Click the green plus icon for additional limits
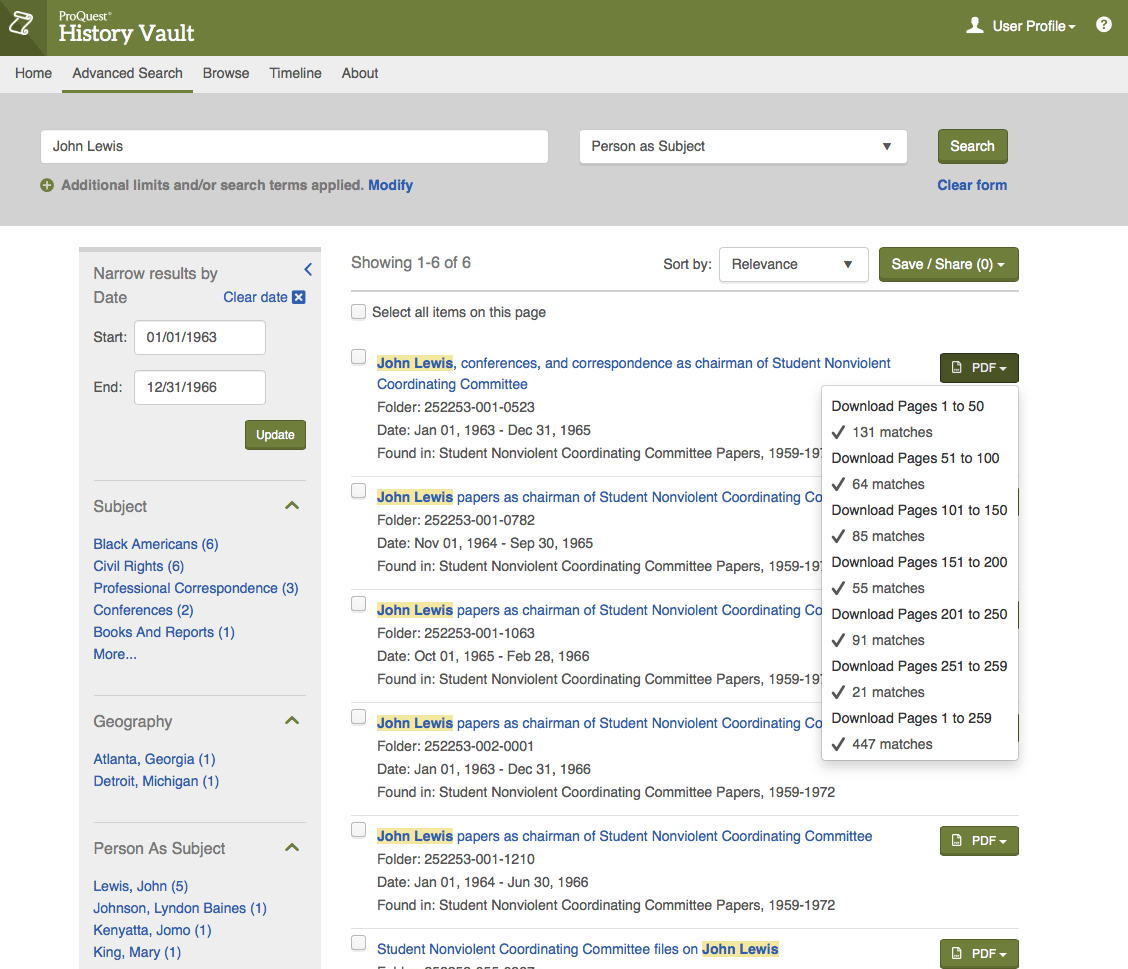The height and width of the screenshot is (969, 1128). coord(47,185)
